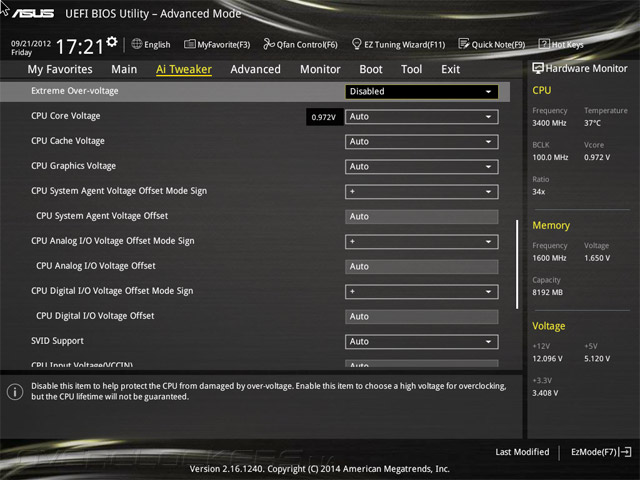Click +5V value 5.120 V
Screen dimensions: 640x480
tap(597, 358)
